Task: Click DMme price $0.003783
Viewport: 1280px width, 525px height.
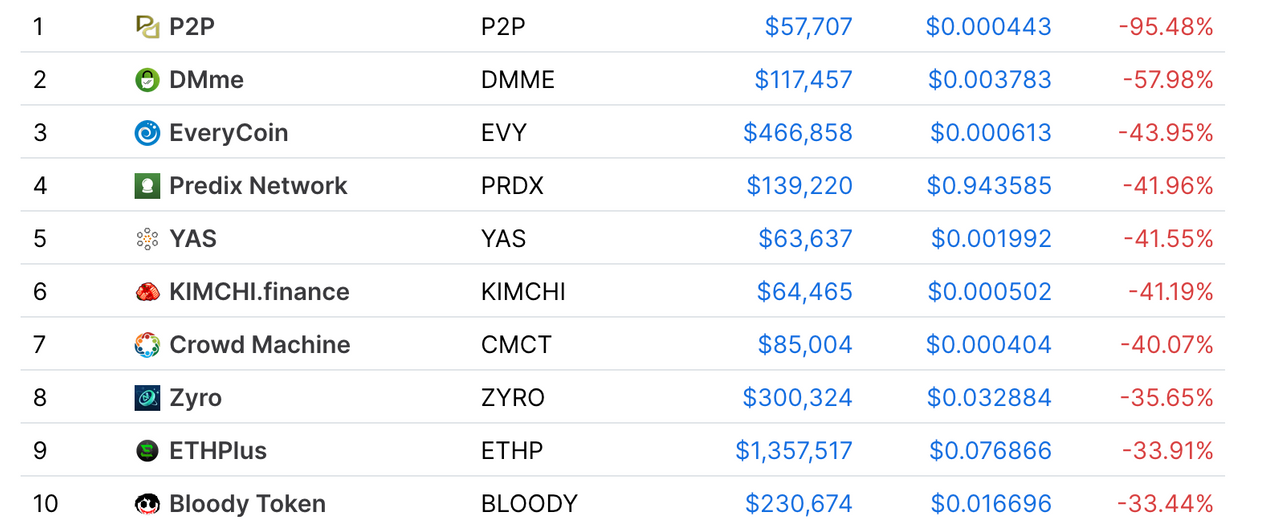Action: [990, 80]
